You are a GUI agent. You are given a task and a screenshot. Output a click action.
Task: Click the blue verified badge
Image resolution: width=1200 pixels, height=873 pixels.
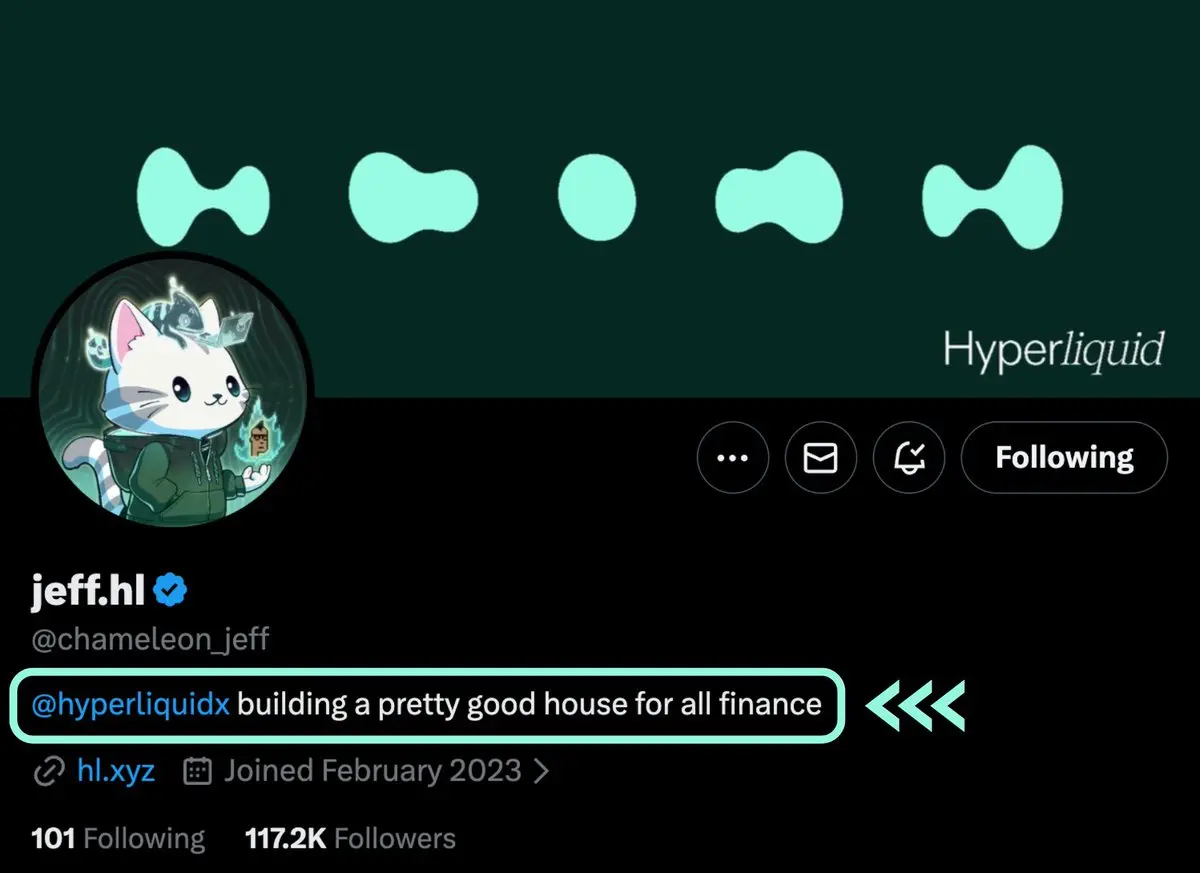pyautogui.click(x=172, y=592)
